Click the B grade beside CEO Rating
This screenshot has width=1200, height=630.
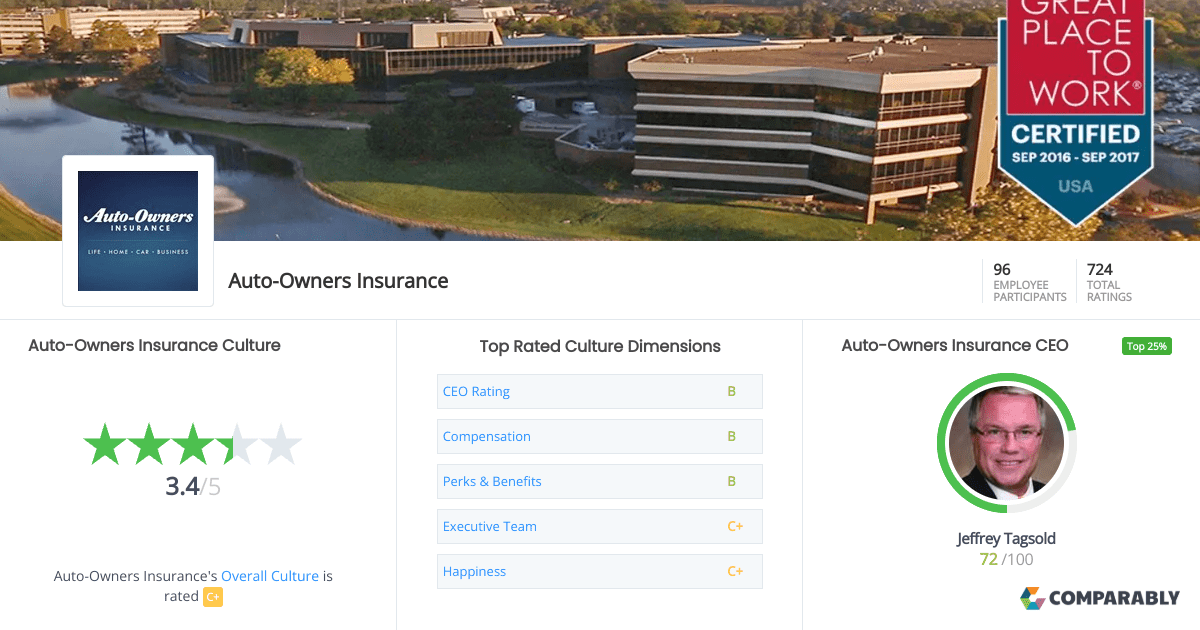coord(731,391)
